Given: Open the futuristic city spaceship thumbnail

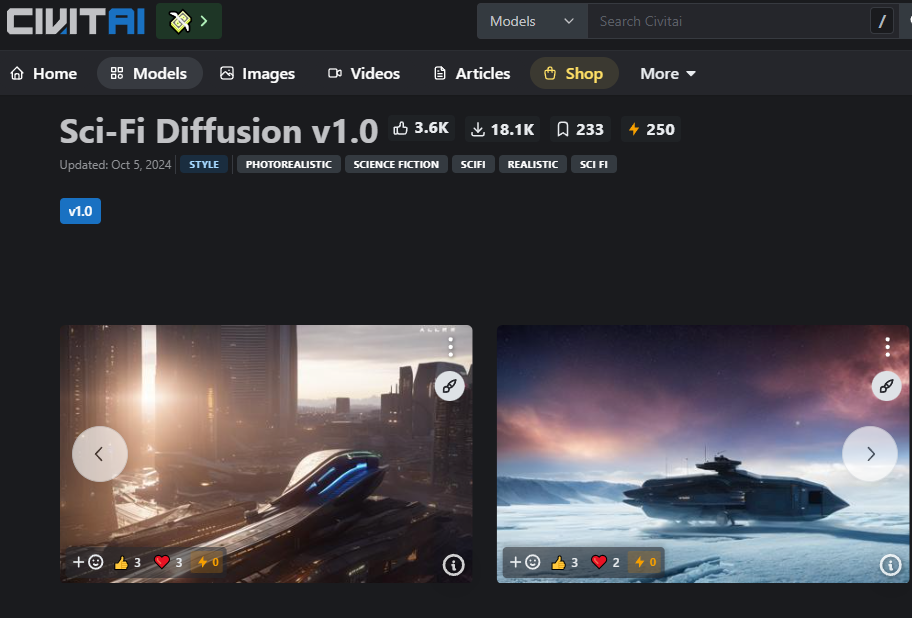Looking at the screenshot, I should point(266,453).
